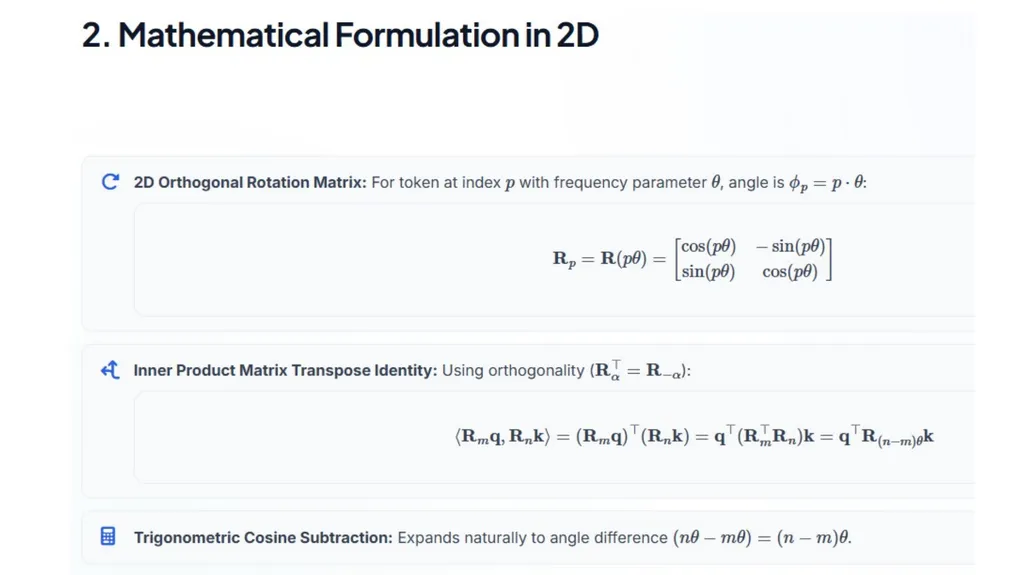Click the cos(pθ) entry in second matrix row
1024x575 pixels.
tap(790, 271)
